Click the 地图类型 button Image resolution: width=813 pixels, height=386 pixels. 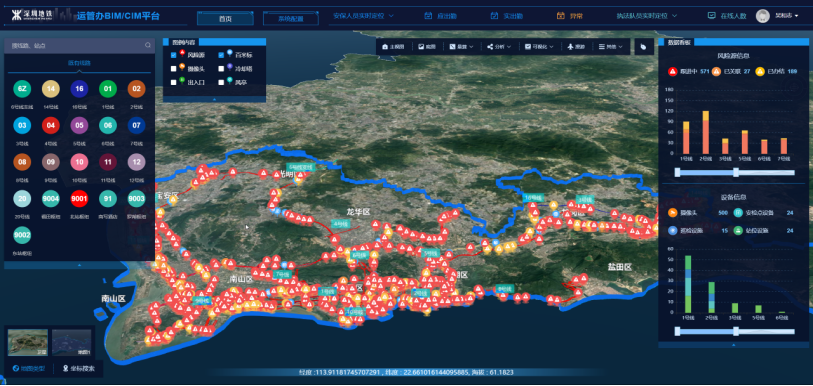29,369
